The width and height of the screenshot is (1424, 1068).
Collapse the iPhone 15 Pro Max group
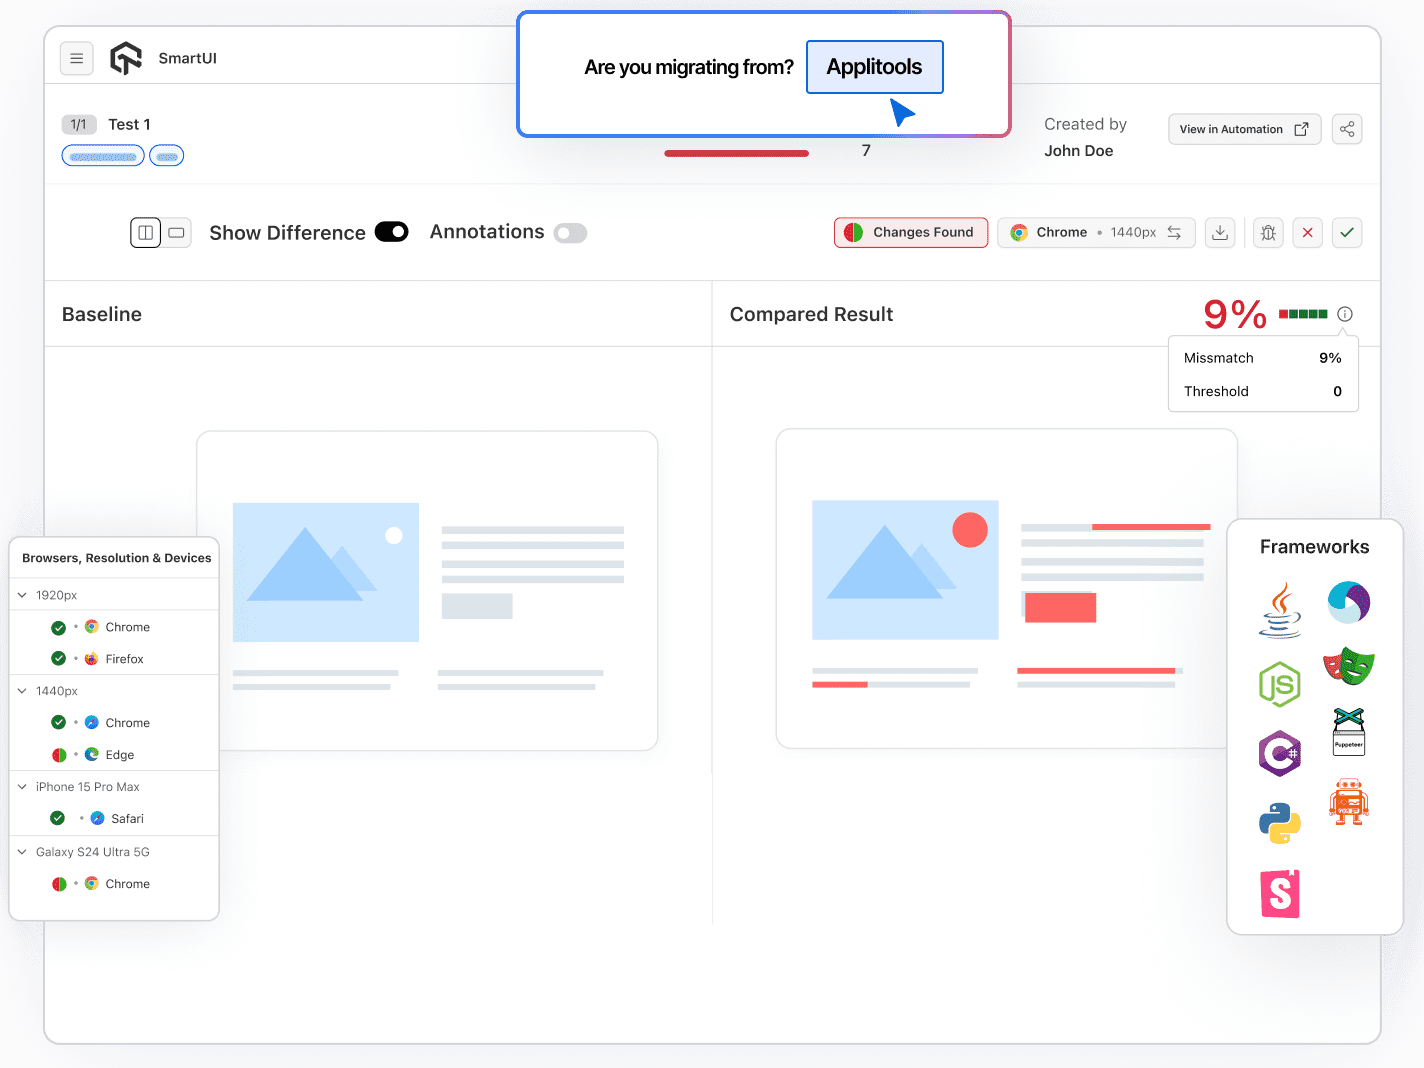click(x=22, y=787)
